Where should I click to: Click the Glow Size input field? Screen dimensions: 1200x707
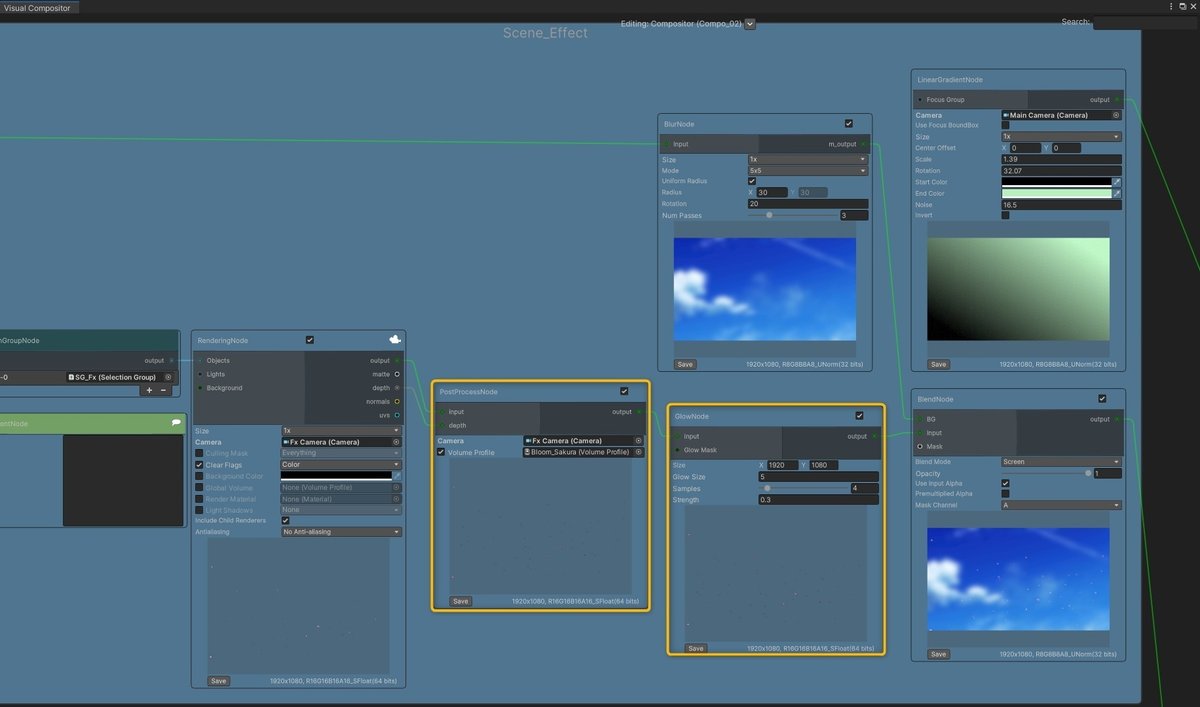tap(818, 477)
